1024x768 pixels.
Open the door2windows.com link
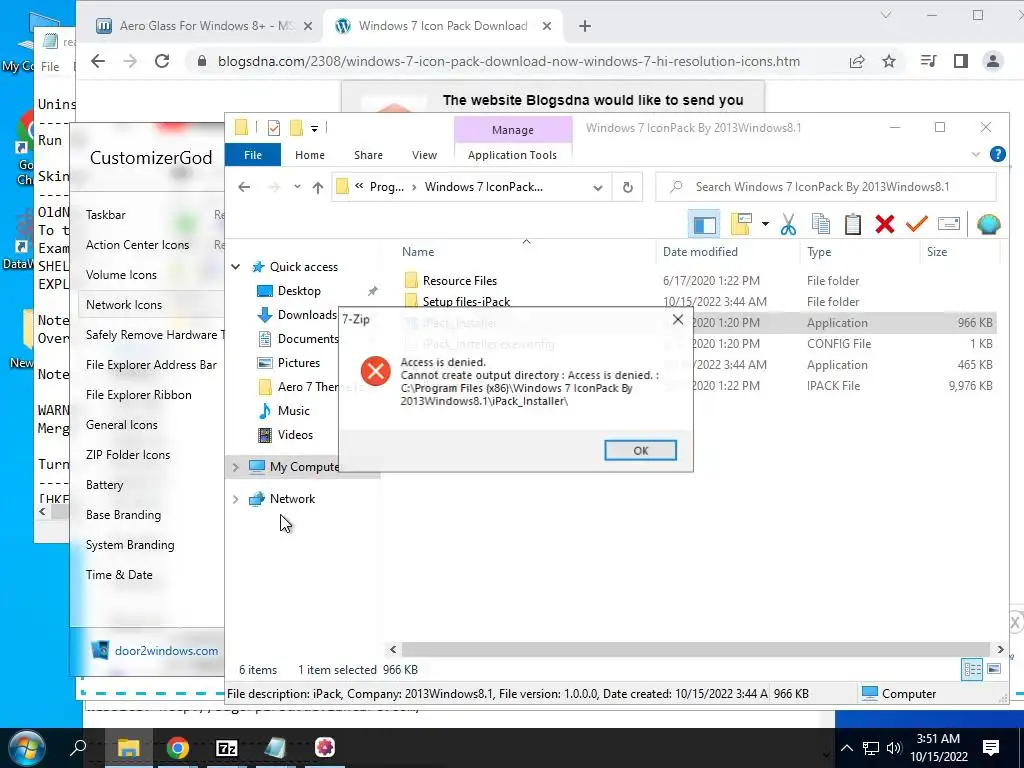click(167, 651)
